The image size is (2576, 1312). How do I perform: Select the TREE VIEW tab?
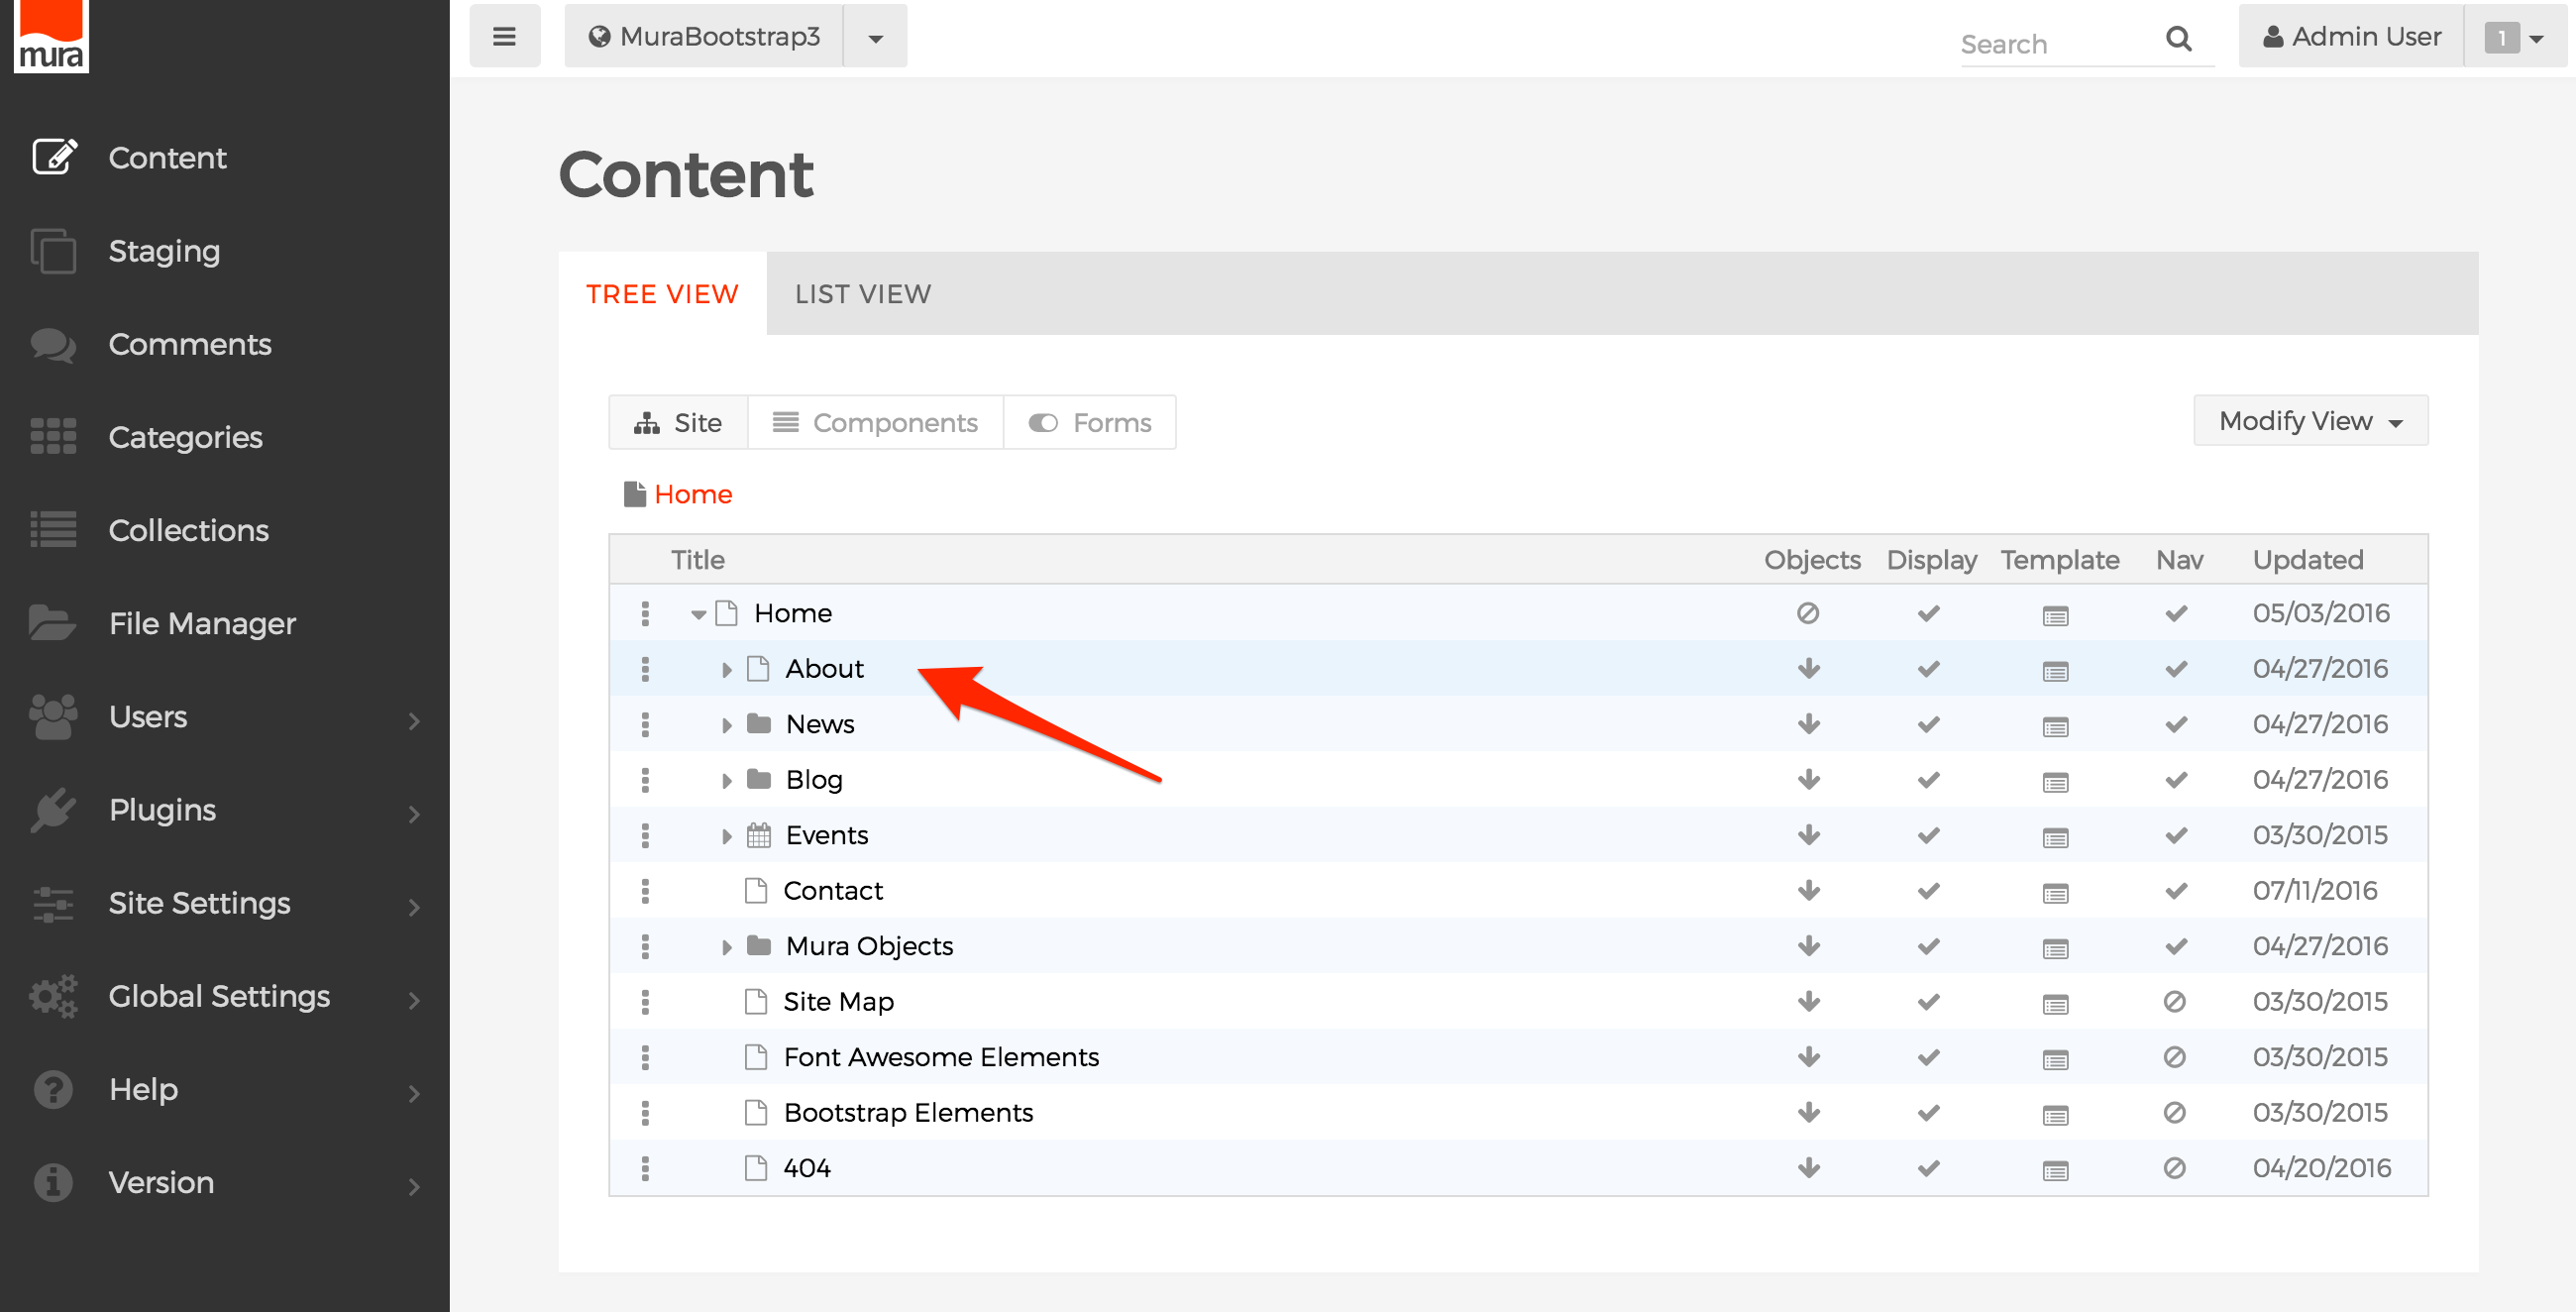click(x=664, y=293)
